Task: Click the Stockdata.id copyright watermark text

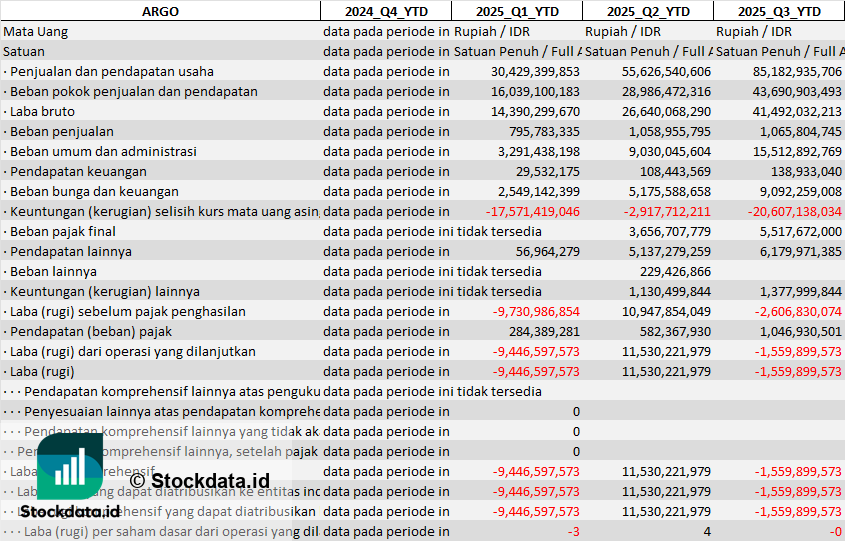Action: tap(200, 481)
